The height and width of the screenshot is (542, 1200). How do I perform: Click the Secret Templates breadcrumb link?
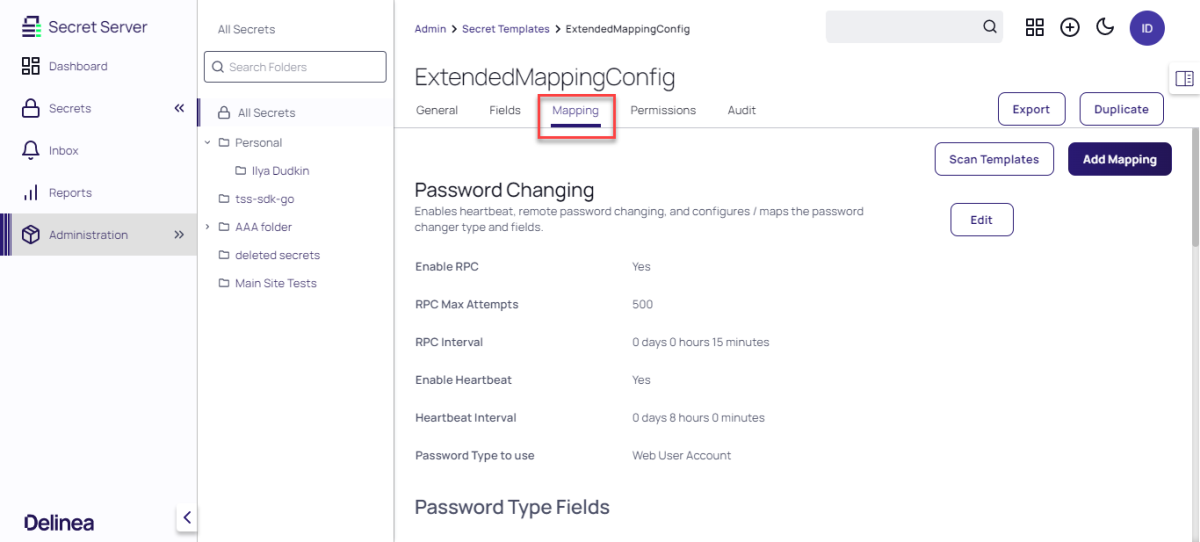click(x=505, y=29)
